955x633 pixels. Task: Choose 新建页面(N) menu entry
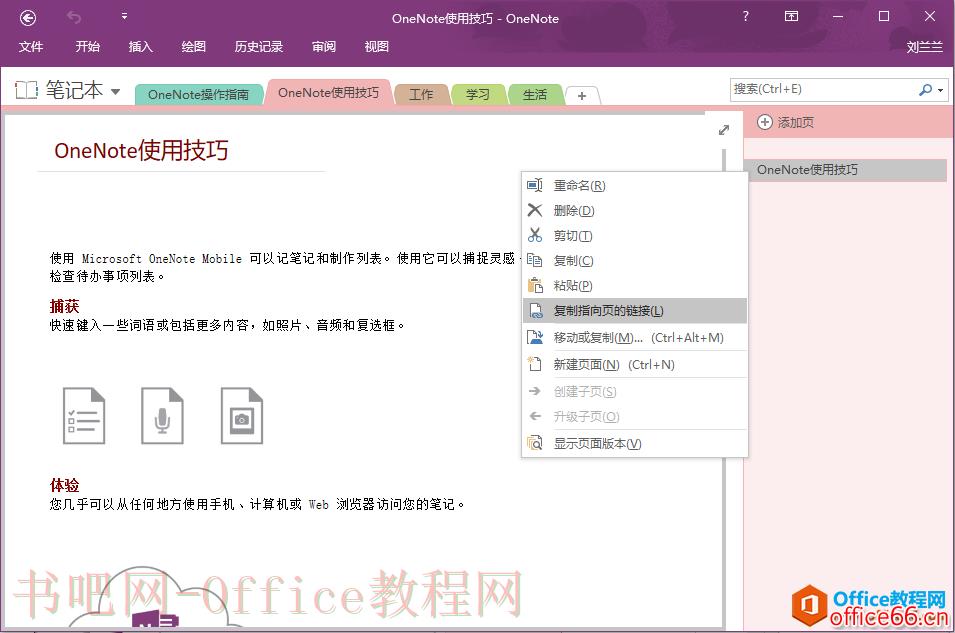(635, 364)
